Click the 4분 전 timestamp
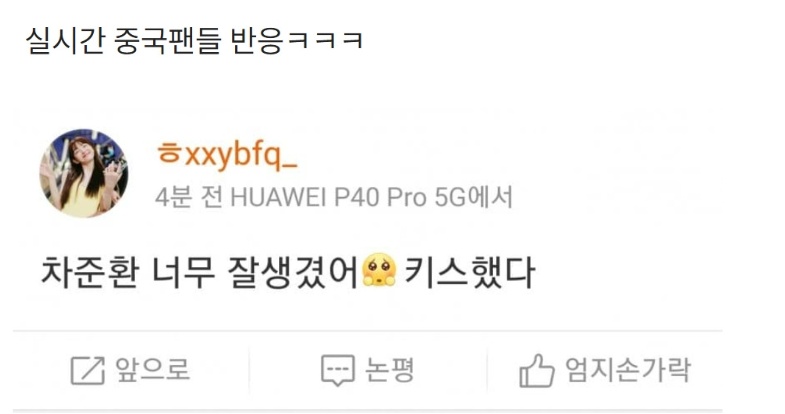The height and width of the screenshot is (414, 785). click(189, 197)
